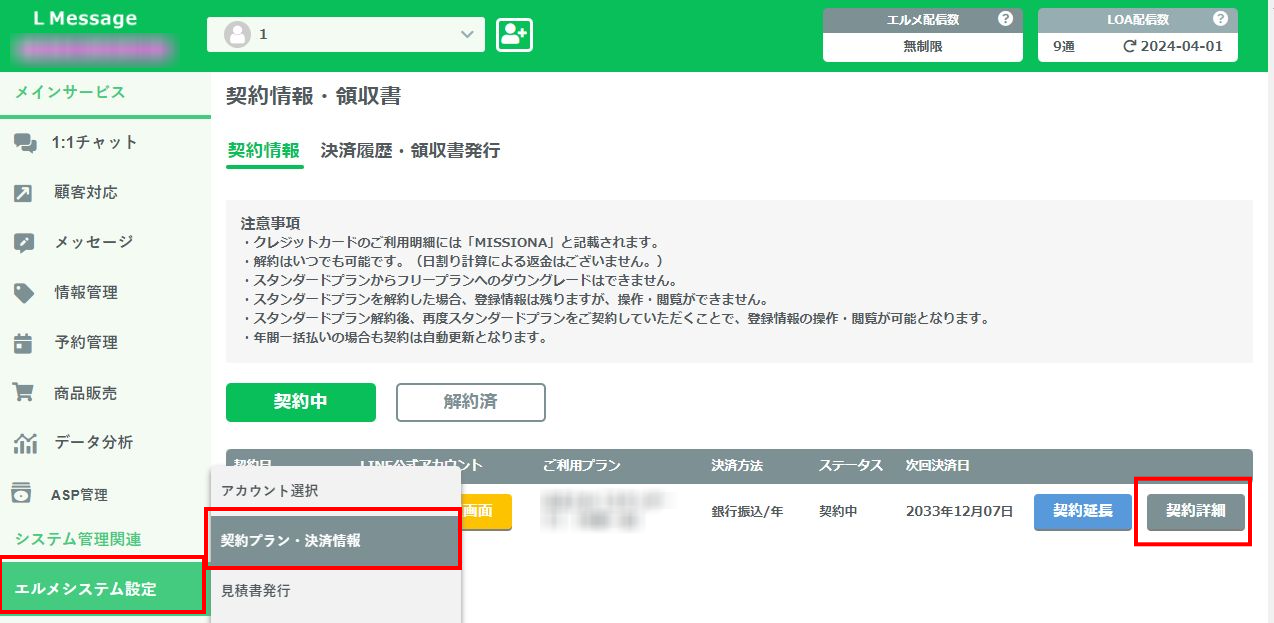Screen dimensions: 1274x623
Task: Show cancelled contracts with 解約済 button
Action: tap(470, 402)
